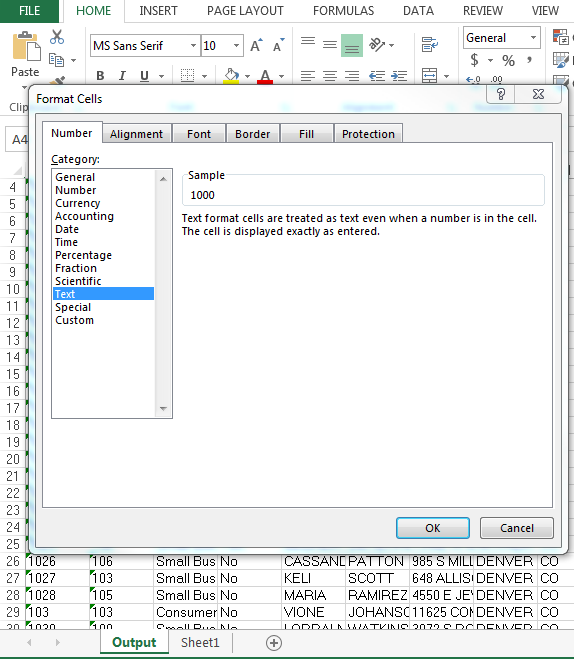The width and height of the screenshot is (574, 659).
Task: Open the font name dropdown
Action: pyautogui.click(x=193, y=45)
